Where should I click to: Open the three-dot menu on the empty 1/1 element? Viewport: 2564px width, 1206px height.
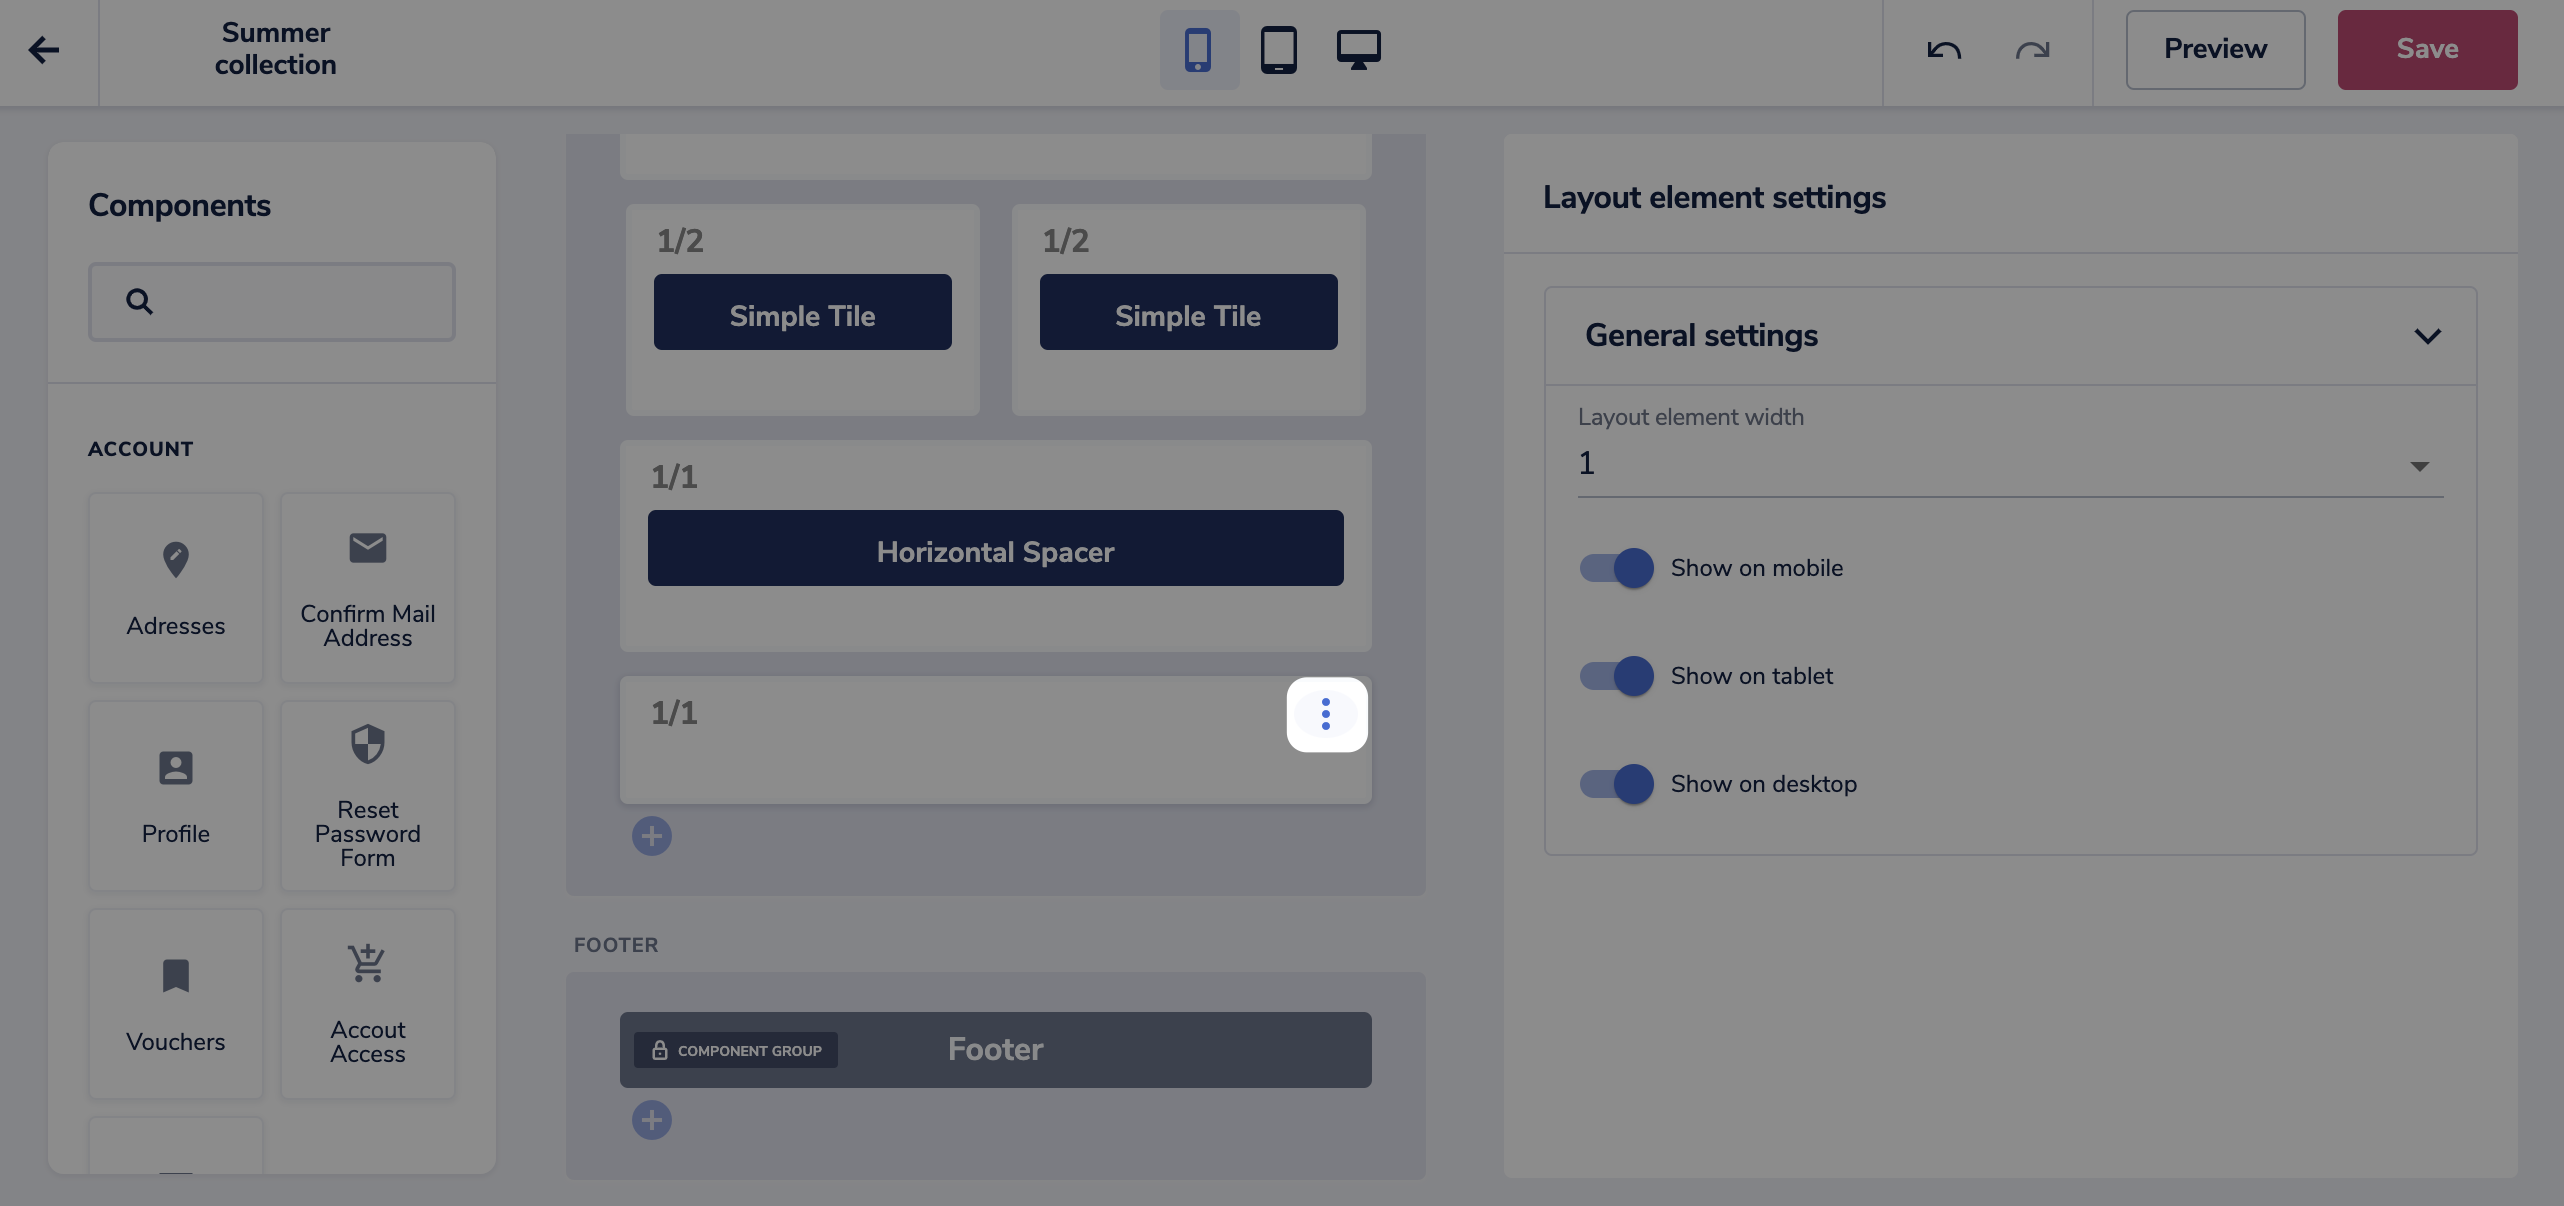pyautogui.click(x=1326, y=714)
